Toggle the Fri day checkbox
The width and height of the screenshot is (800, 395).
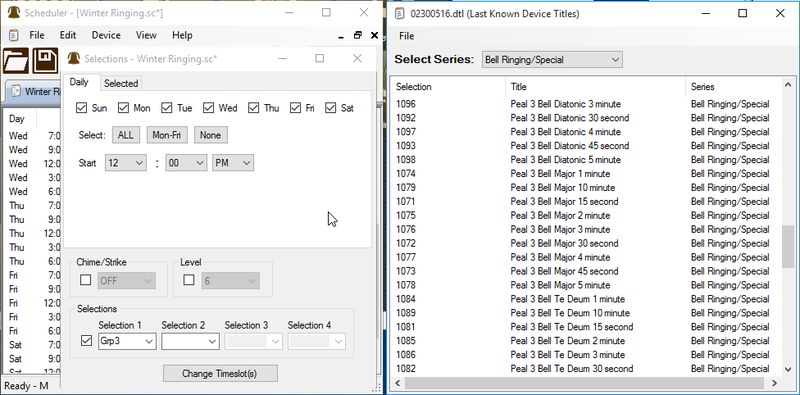295,108
